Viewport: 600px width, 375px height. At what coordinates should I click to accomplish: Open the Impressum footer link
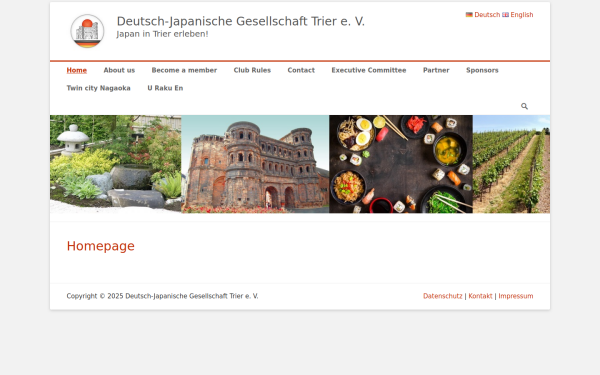(516, 296)
